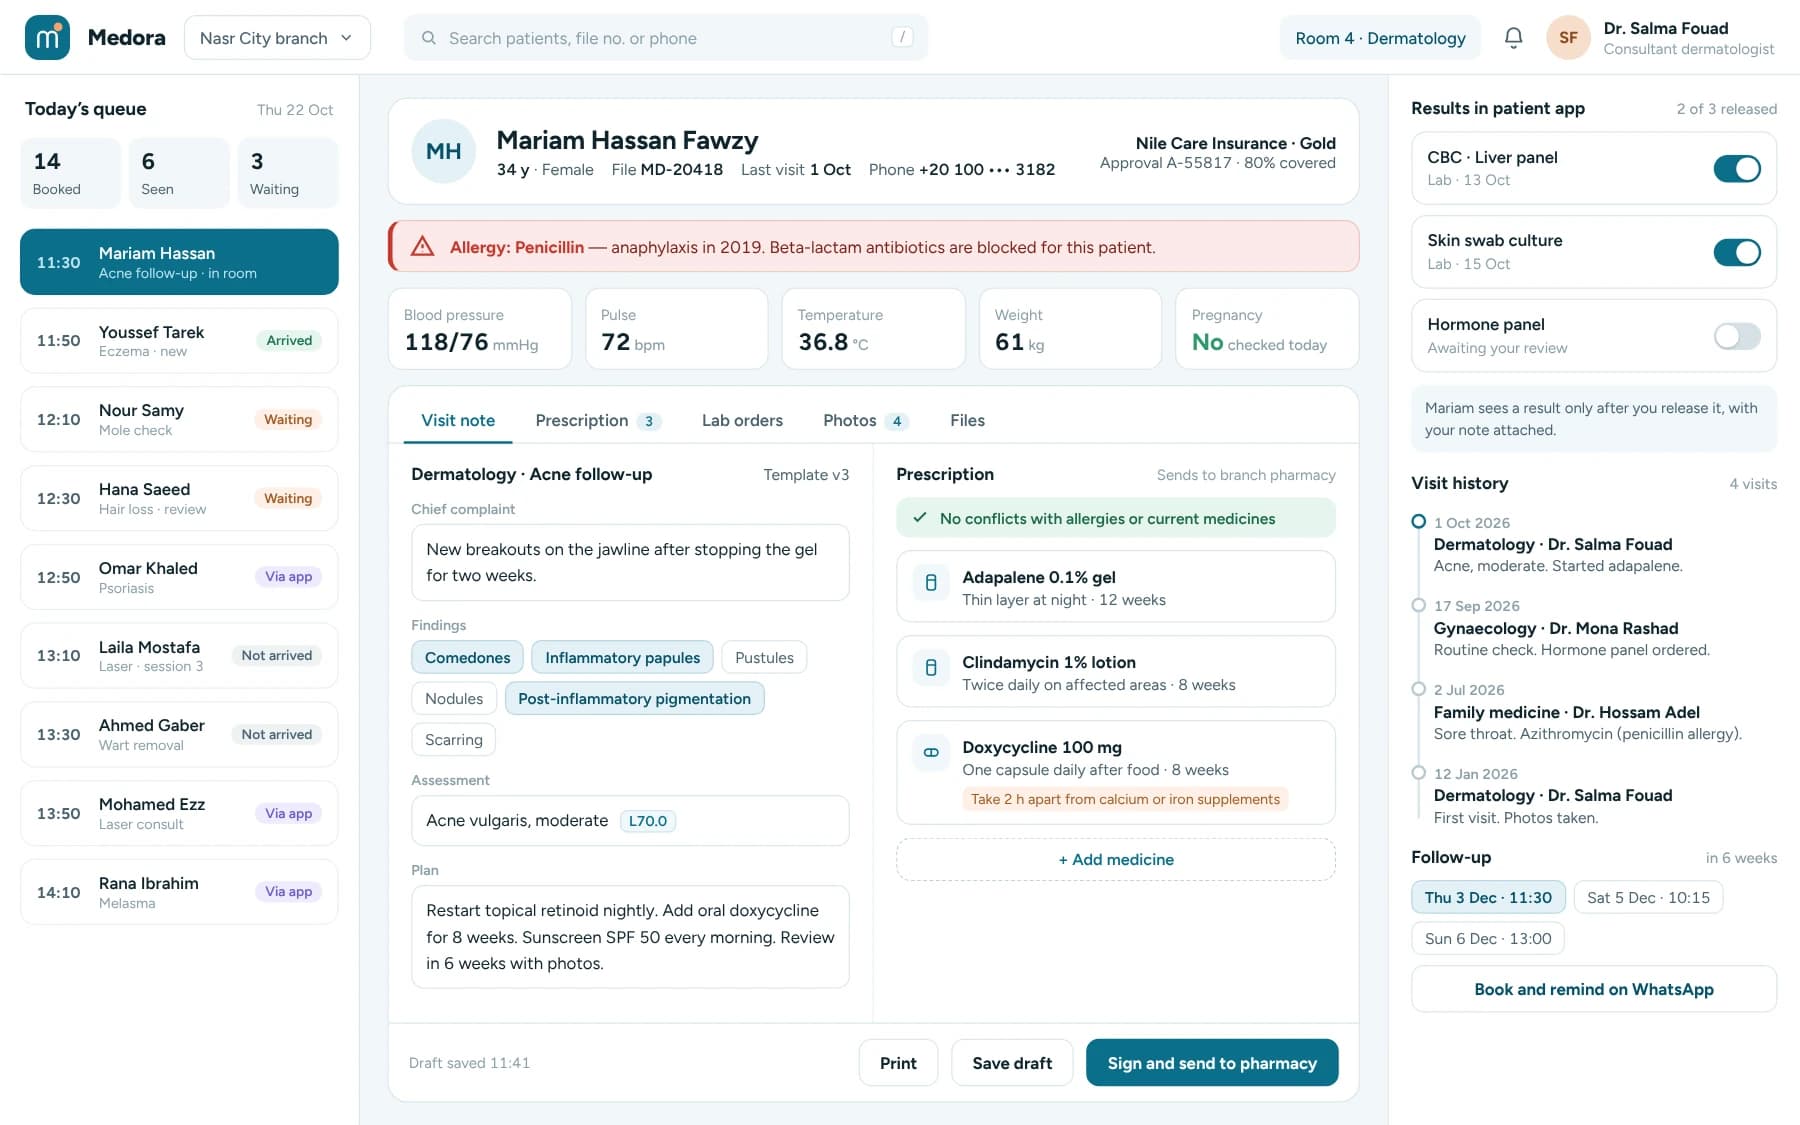Click the Add medicine button
Viewport: 1800px width, 1125px height.
pos(1116,859)
